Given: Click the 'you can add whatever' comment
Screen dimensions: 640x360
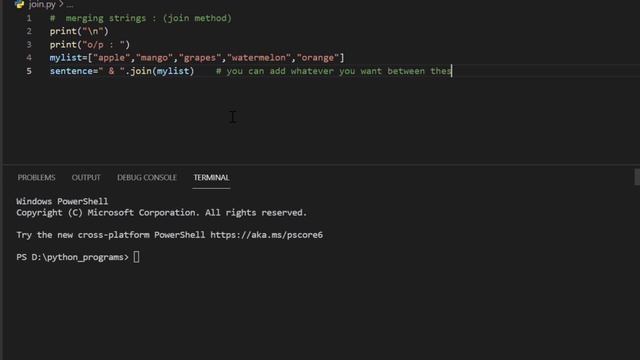Looking at the screenshot, I should (333, 71).
